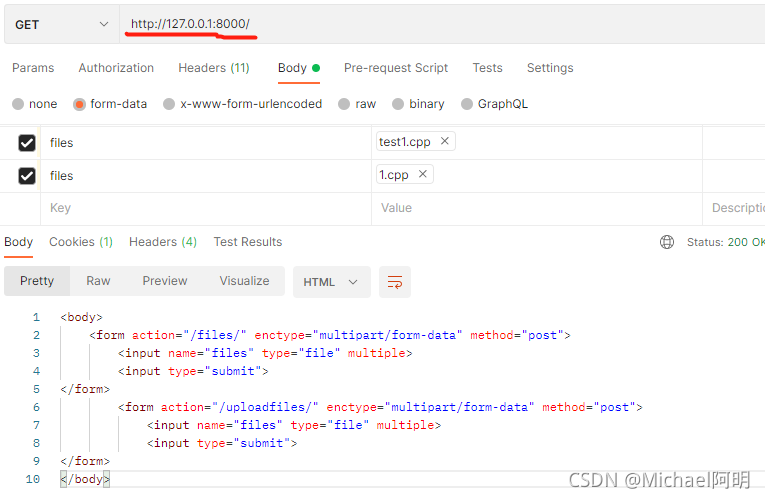Select the binary body option

pyautogui.click(x=398, y=104)
